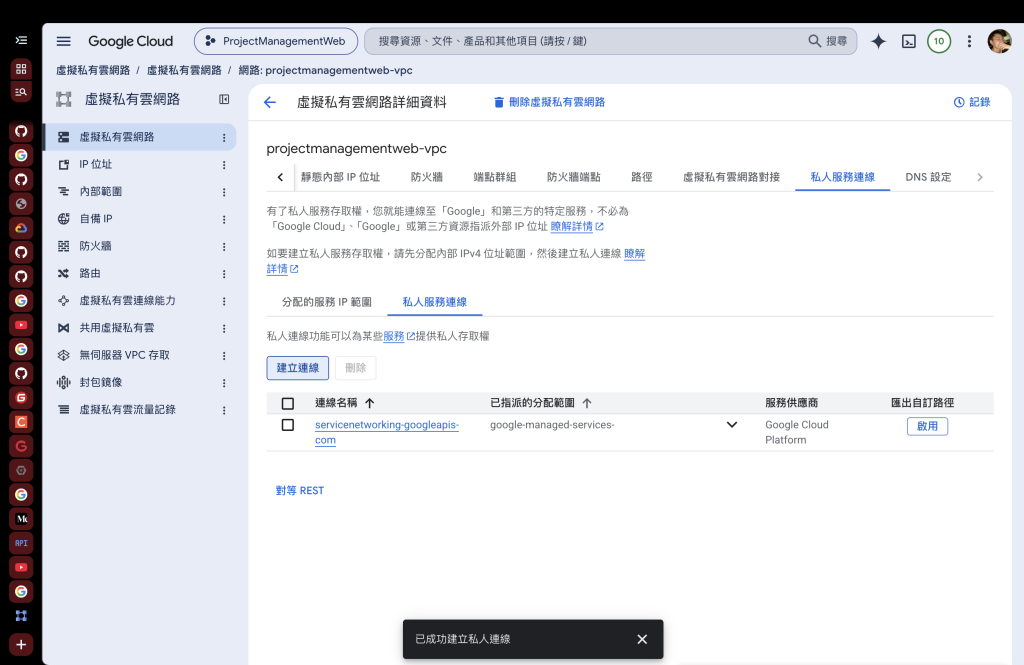Click the Gemini sparkle icon in header

coord(878,41)
